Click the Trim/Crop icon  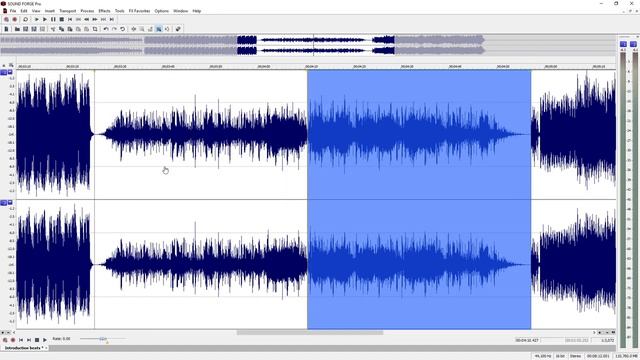[95, 29]
